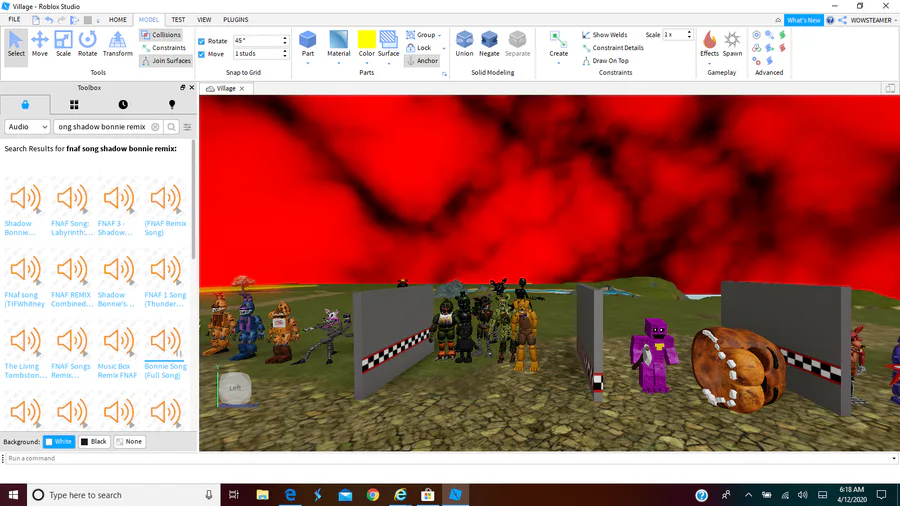
Task: Toggle the Move snap checkbox
Action: pos(201,54)
